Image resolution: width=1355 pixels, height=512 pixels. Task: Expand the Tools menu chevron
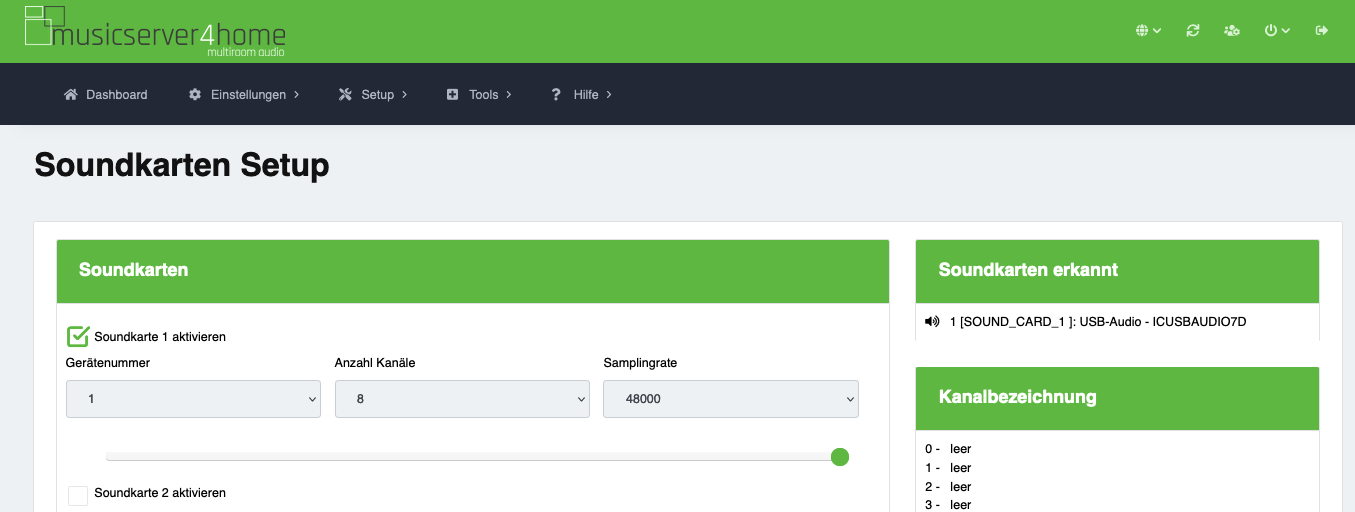[509, 94]
